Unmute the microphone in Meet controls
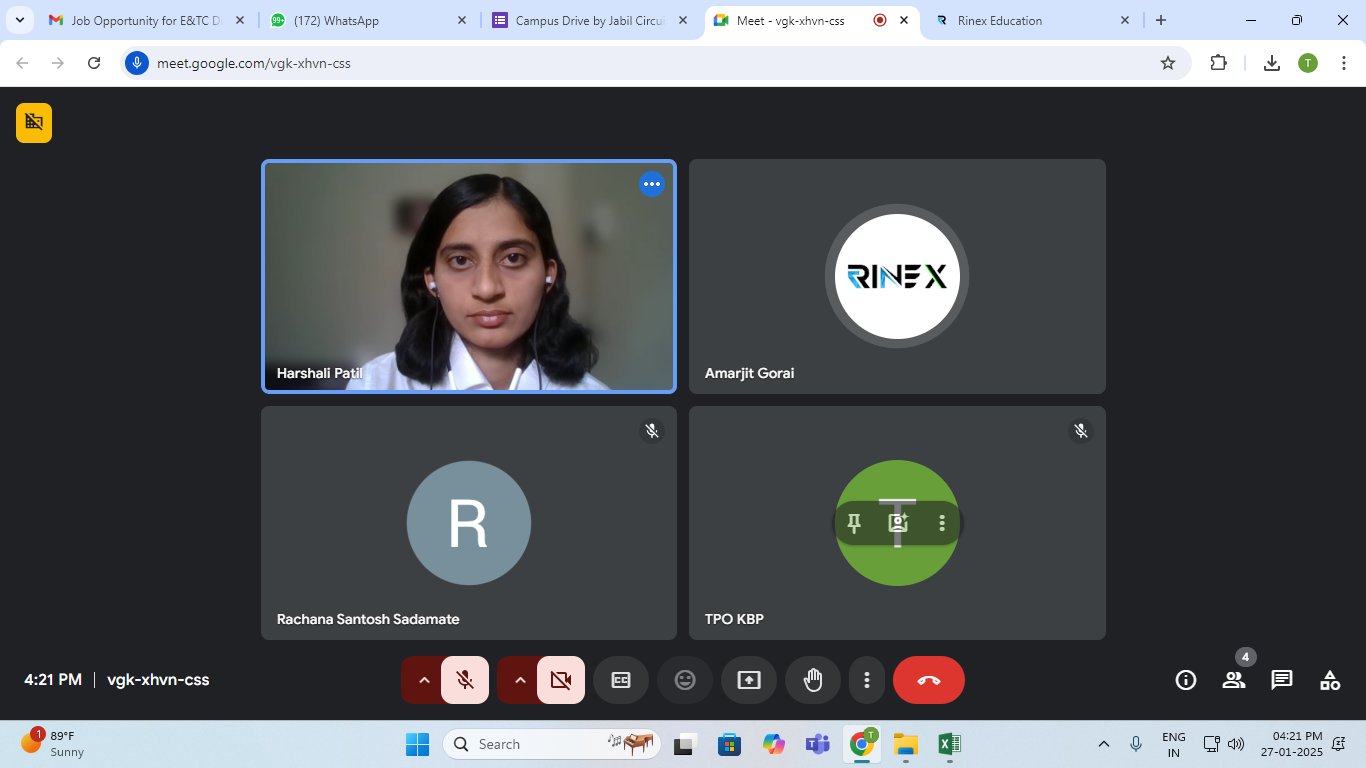 pos(465,680)
